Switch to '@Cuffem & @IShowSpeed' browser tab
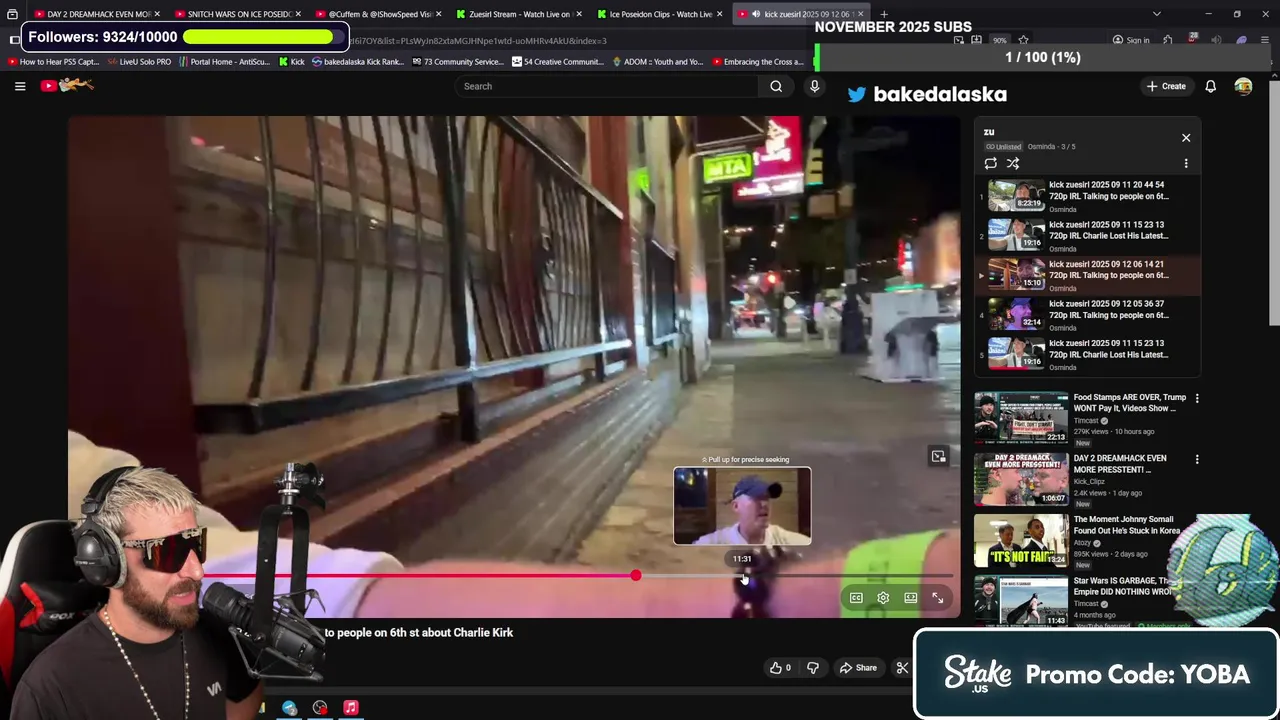Image resolution: width=1280 pixels, height=720 pixels. coord(379,14)
